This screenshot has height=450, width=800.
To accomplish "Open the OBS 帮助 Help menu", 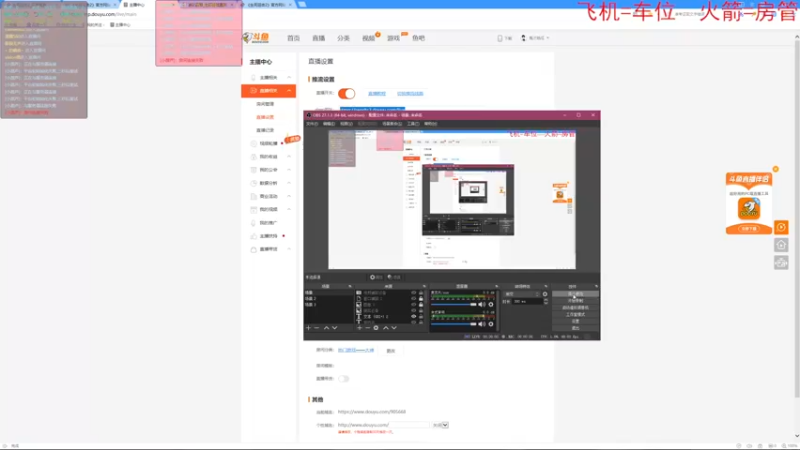I will tap(431, 124).
